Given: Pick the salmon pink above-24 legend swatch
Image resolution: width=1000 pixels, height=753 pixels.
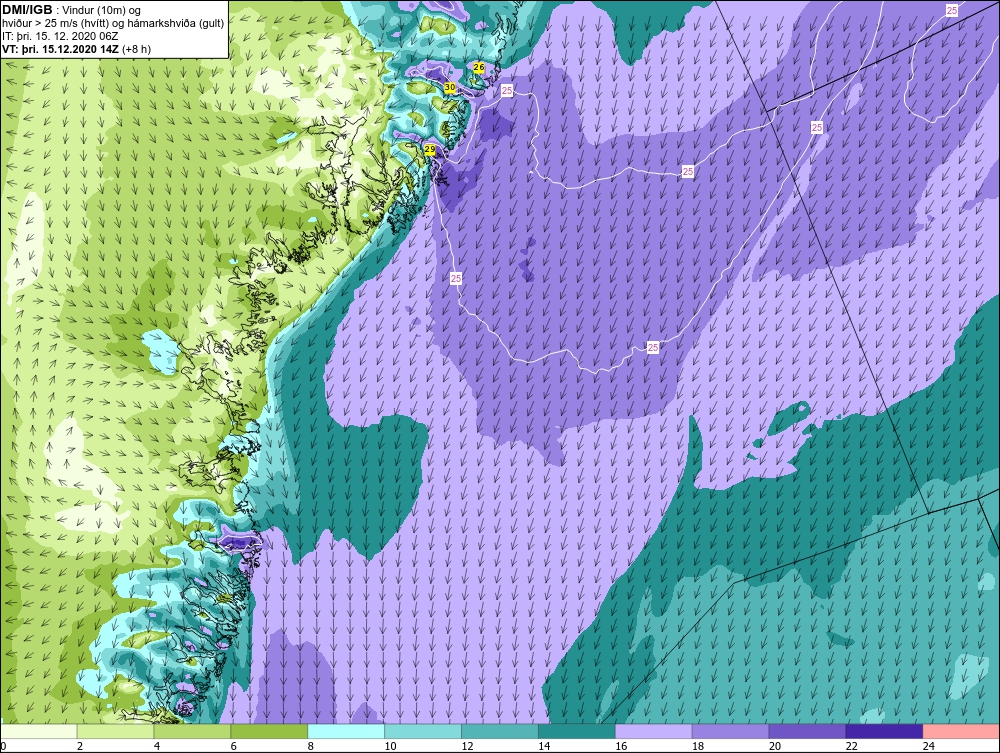Looking at the screenshot, I should [x=961, y=731].
